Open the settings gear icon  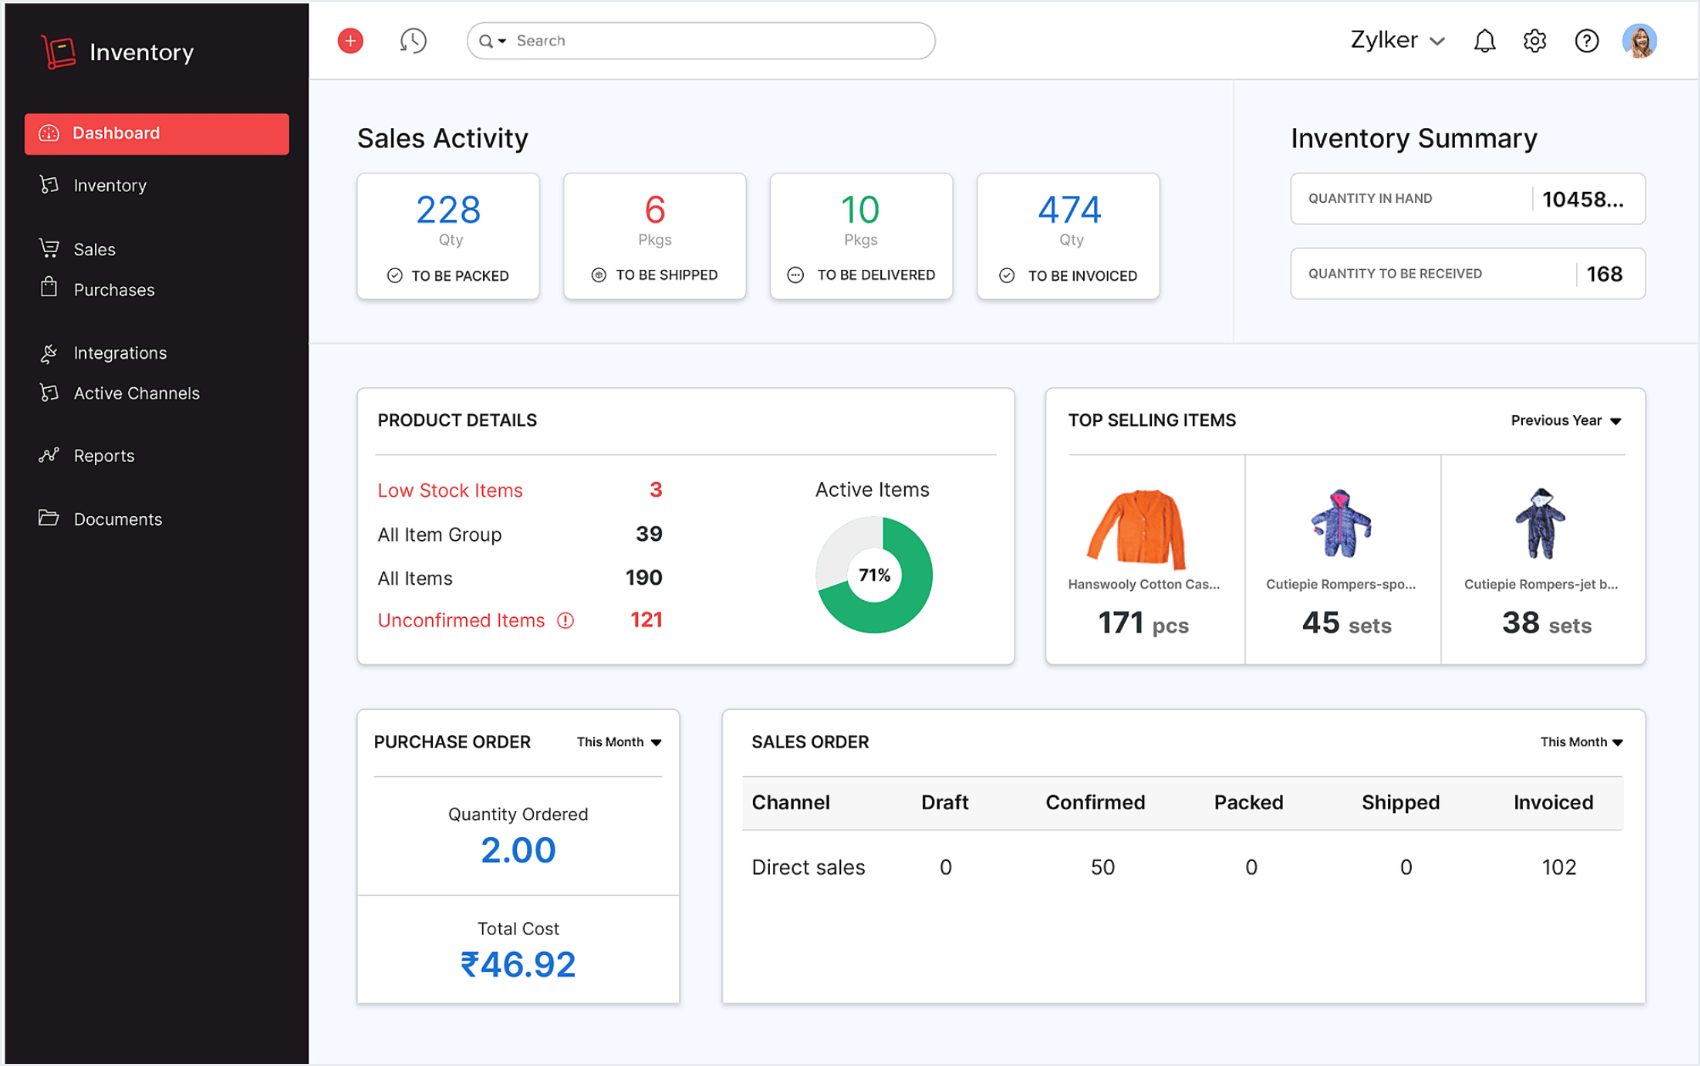tap(1534, 40)
